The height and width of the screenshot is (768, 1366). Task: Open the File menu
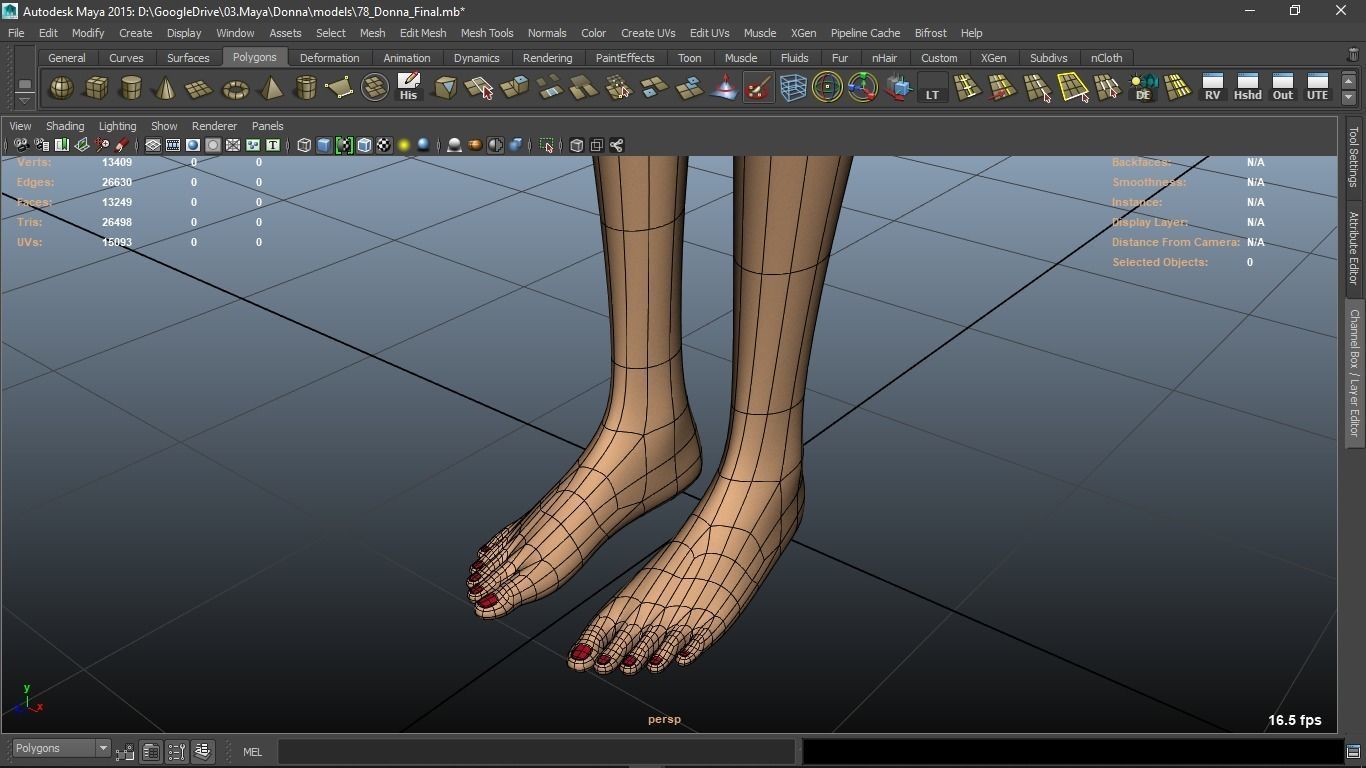click(16, 33)
